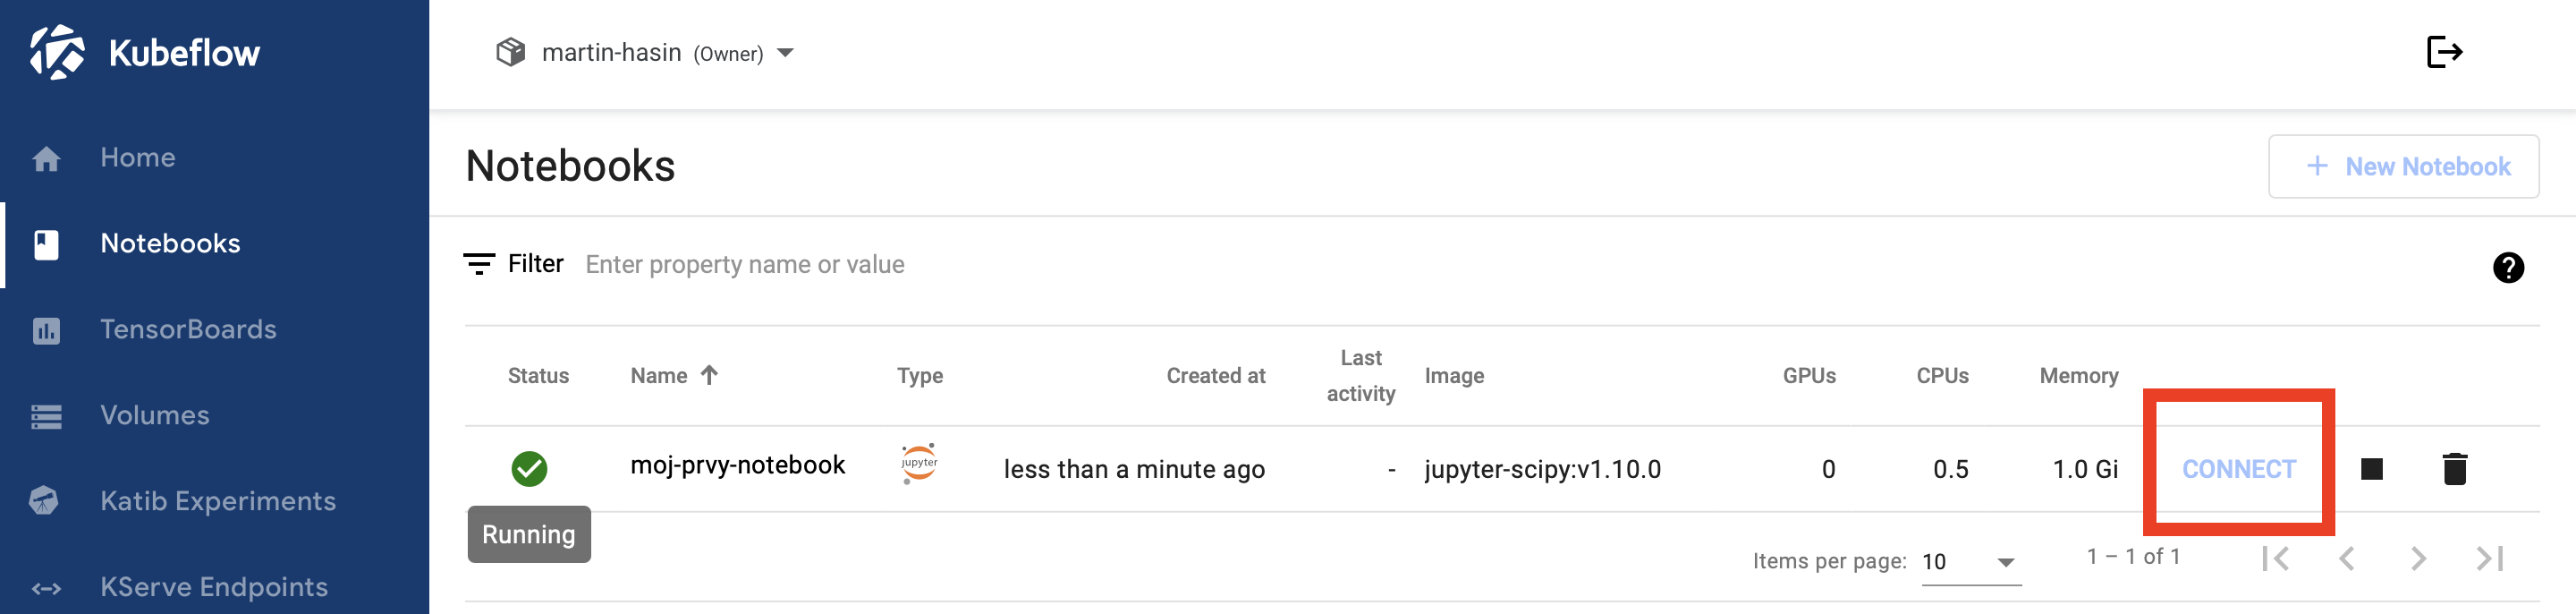2576x614 pixels.
Task: Open Katib Experiments page
Action: pos(218,501)
